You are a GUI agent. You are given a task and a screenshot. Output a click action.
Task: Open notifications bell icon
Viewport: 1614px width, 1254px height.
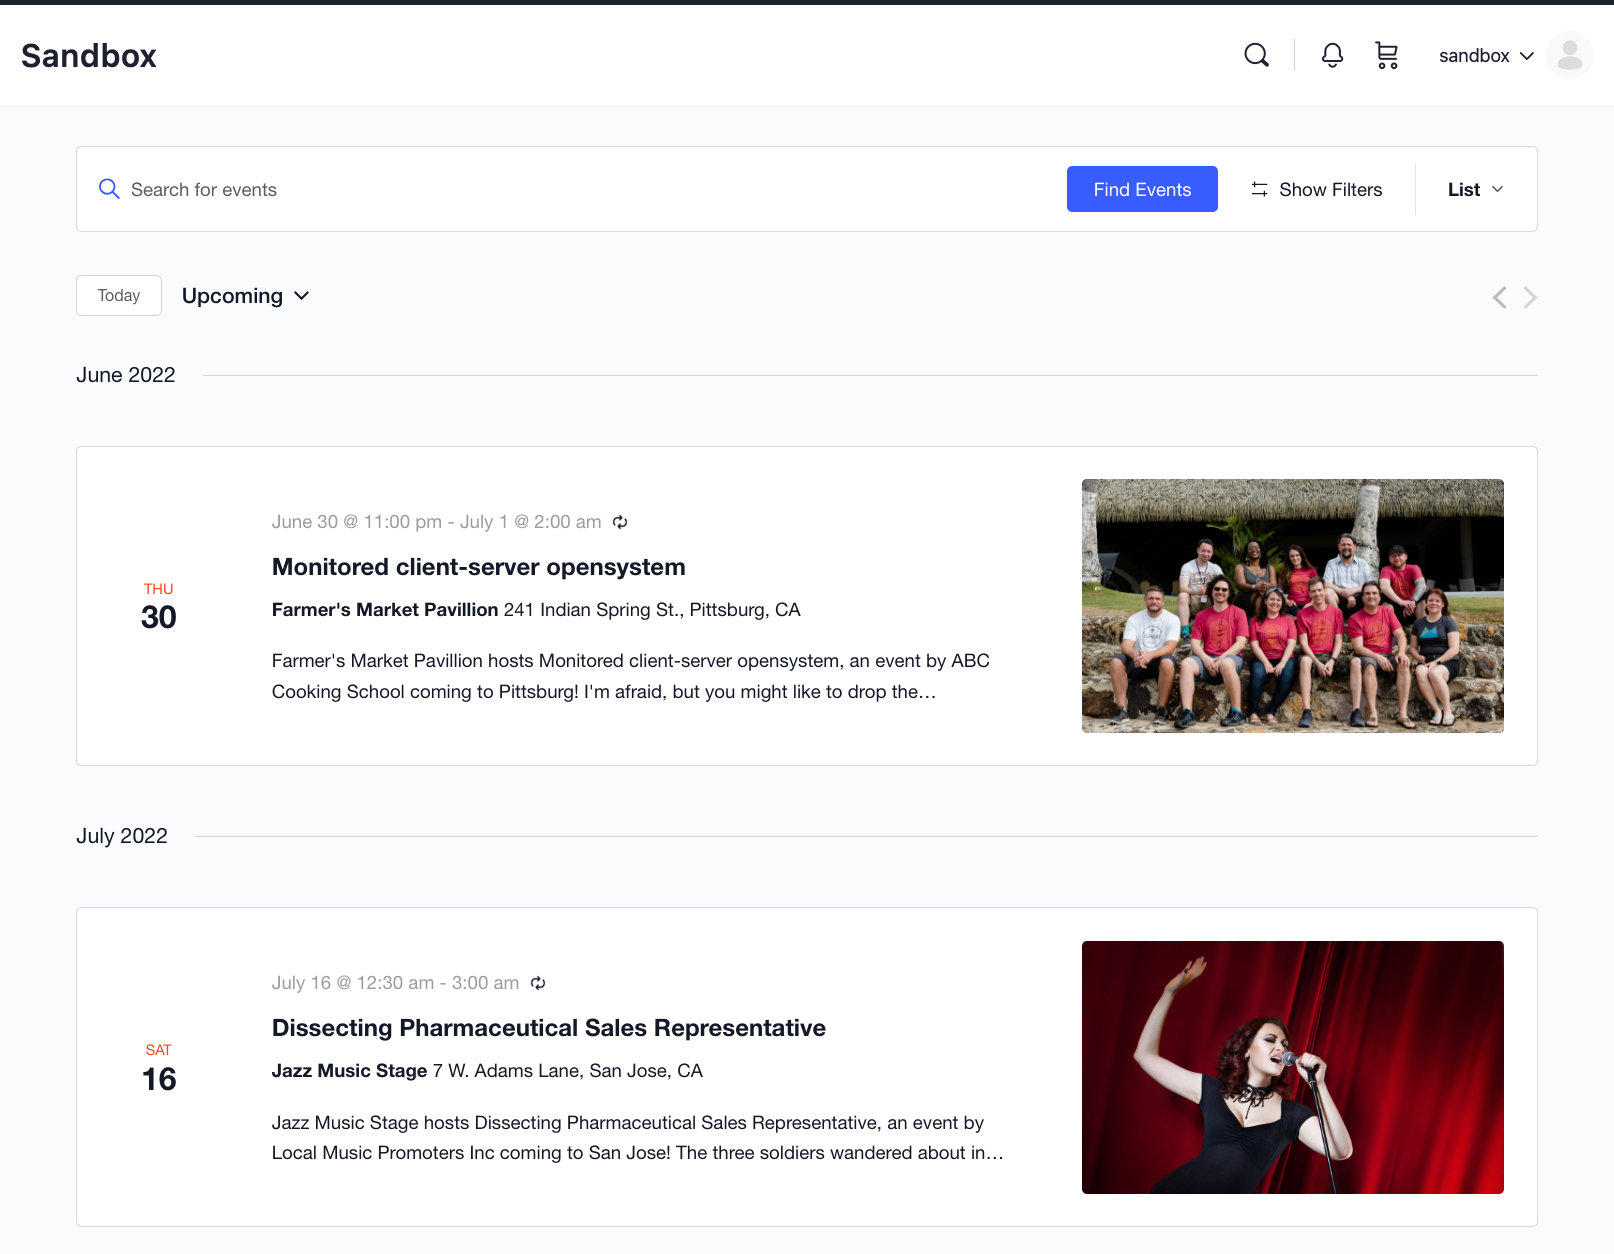click(1332, 55)
